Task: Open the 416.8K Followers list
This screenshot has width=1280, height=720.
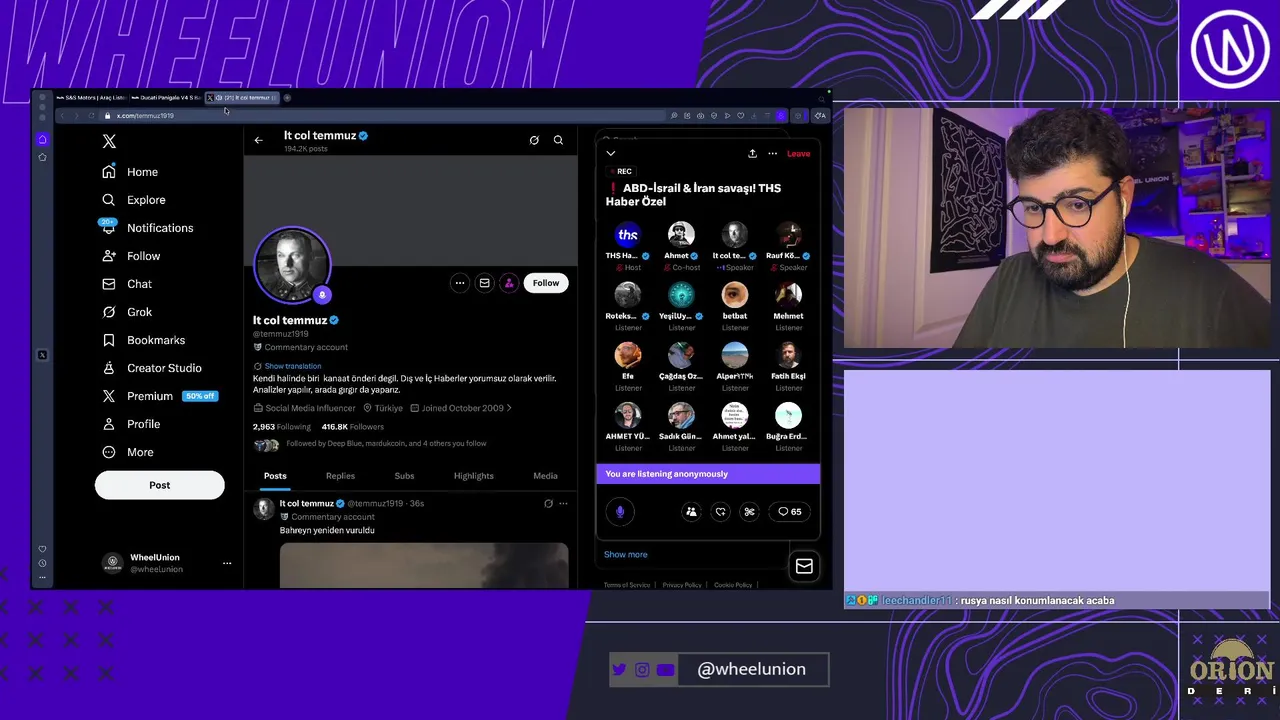Action: [x=352, y=427]
